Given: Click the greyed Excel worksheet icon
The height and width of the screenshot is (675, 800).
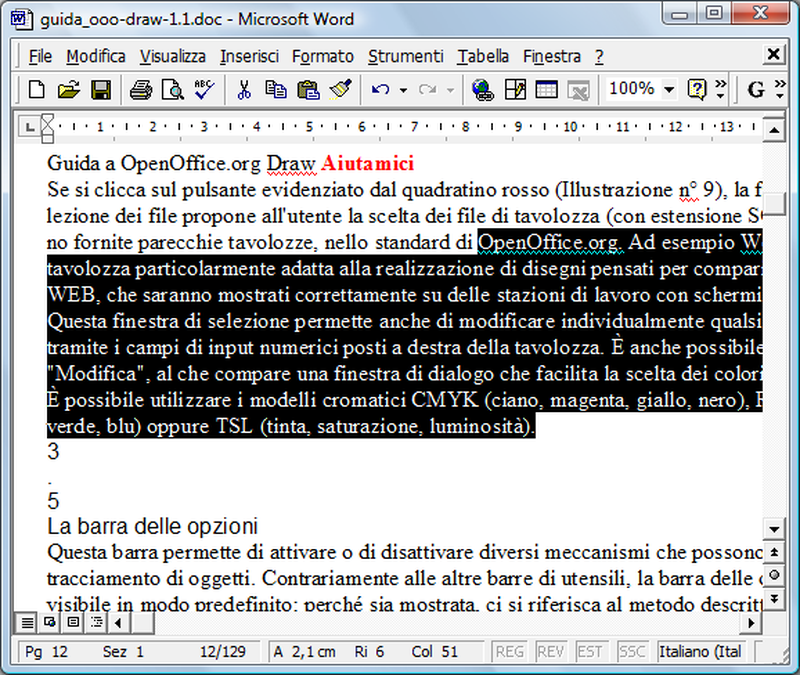Looking at the screenshot, I should pyautogui.click(x=579, y=91).
